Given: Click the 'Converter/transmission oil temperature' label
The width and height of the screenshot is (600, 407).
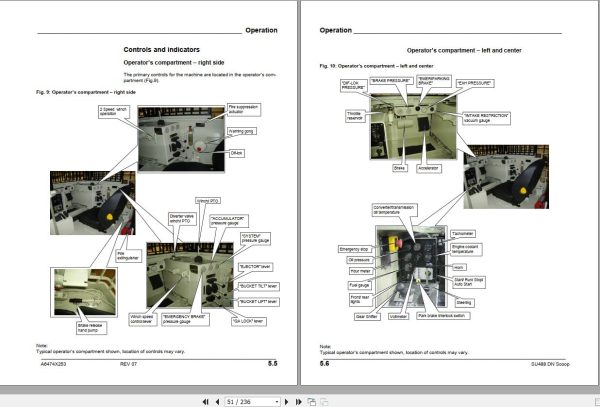Looking at the screenshot, I should click(x=394, y=210).
